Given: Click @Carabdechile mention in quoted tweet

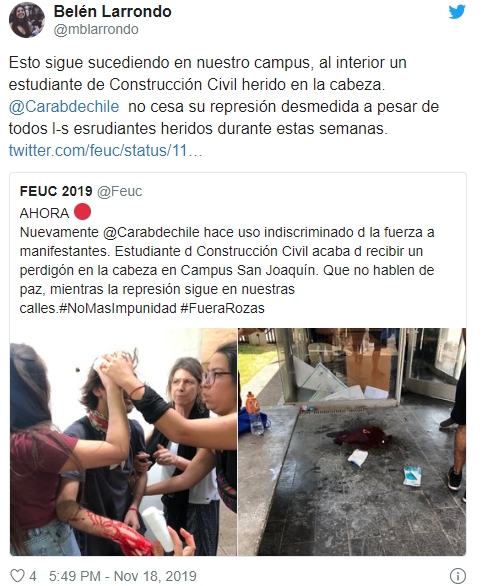Looking at the screenshot, I should click(x=151, y=232).
